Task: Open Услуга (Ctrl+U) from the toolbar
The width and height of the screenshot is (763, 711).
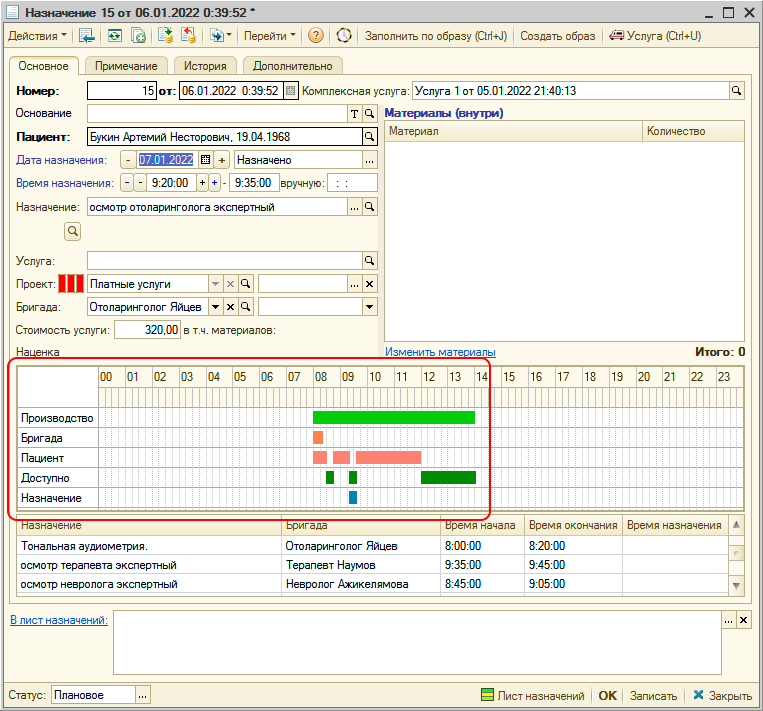Action: coord(656,36)
